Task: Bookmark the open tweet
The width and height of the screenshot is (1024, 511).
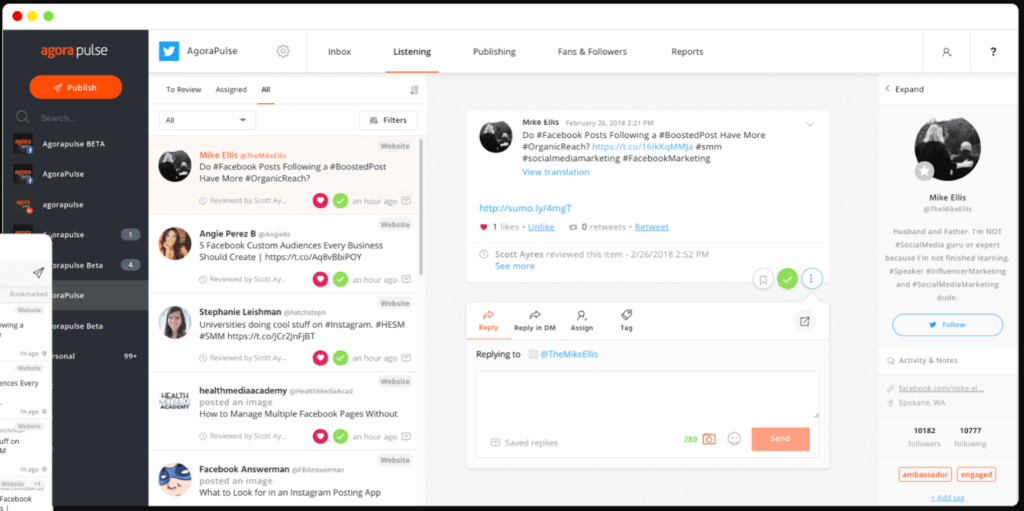Action: point(763,280)
